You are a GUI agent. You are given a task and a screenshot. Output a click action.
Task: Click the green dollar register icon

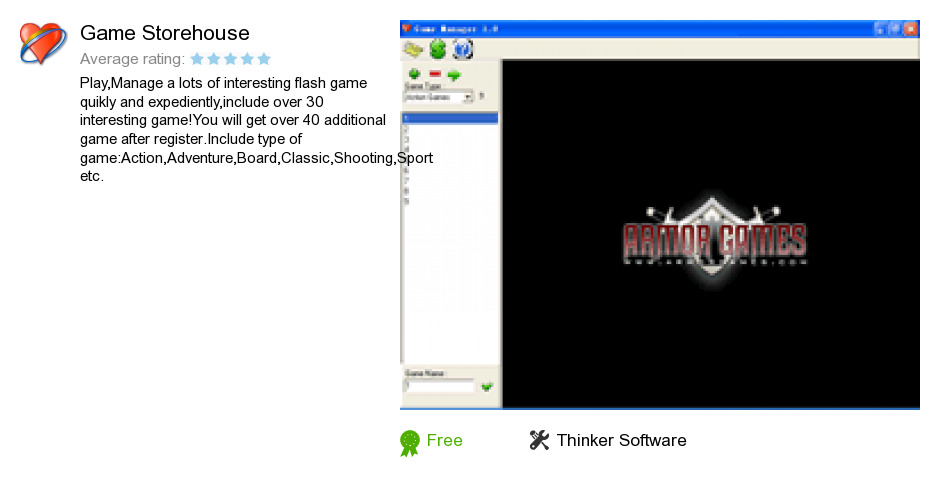point(438,49)
